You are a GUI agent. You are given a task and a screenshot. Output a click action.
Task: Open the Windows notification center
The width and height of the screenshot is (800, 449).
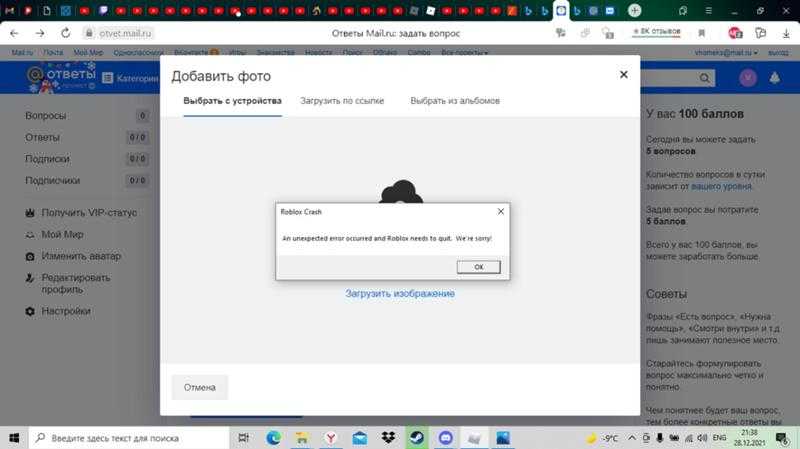point(782,438)
